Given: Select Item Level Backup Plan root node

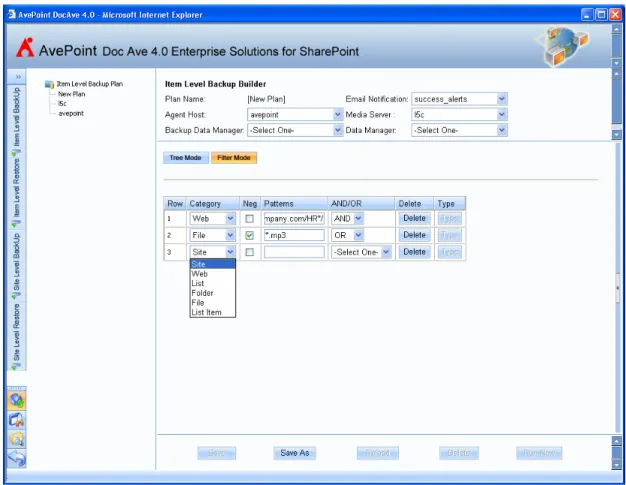Looking at the screenshot, I should (x=89, y=84).
